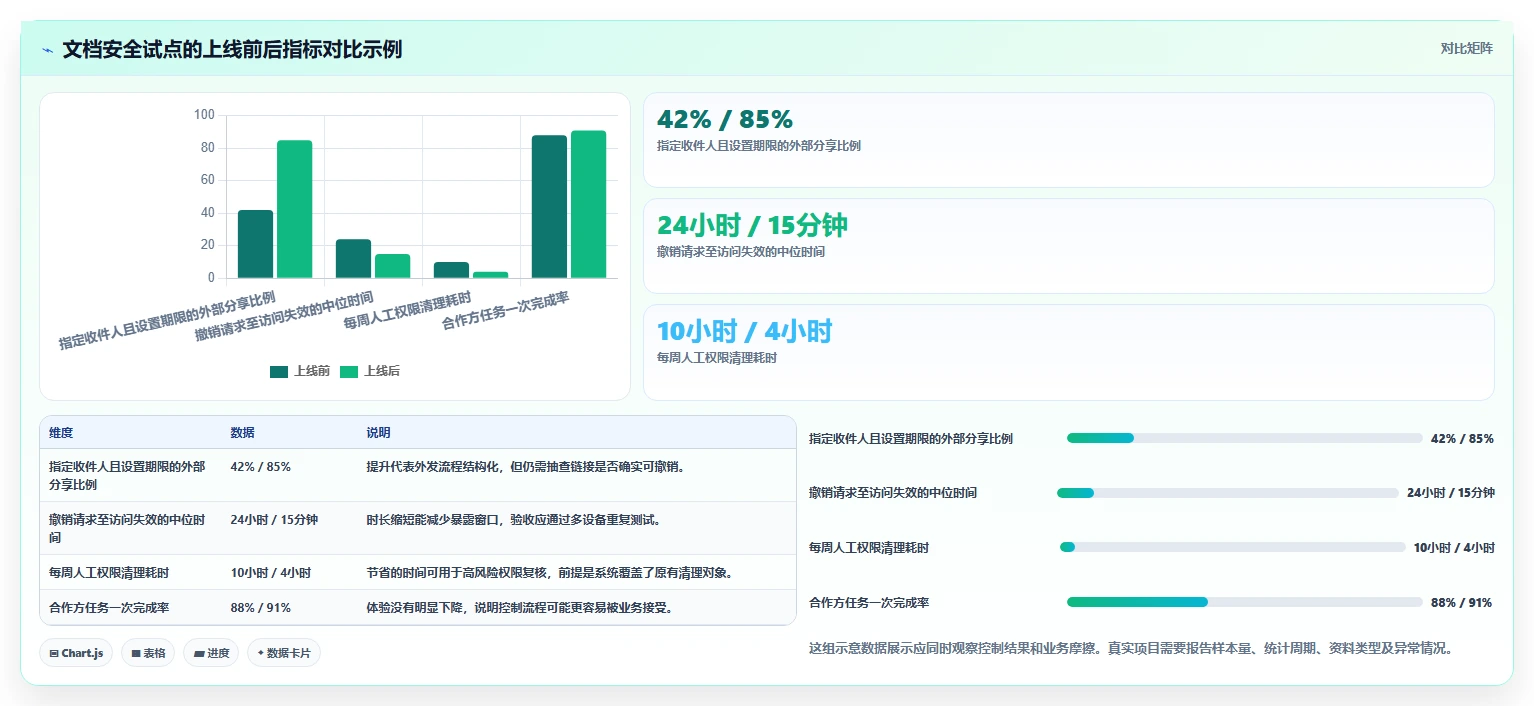The width and height of the screenshot is (1534, 706).
Task: Click table cell 42% / 85%
Action: 260,467
